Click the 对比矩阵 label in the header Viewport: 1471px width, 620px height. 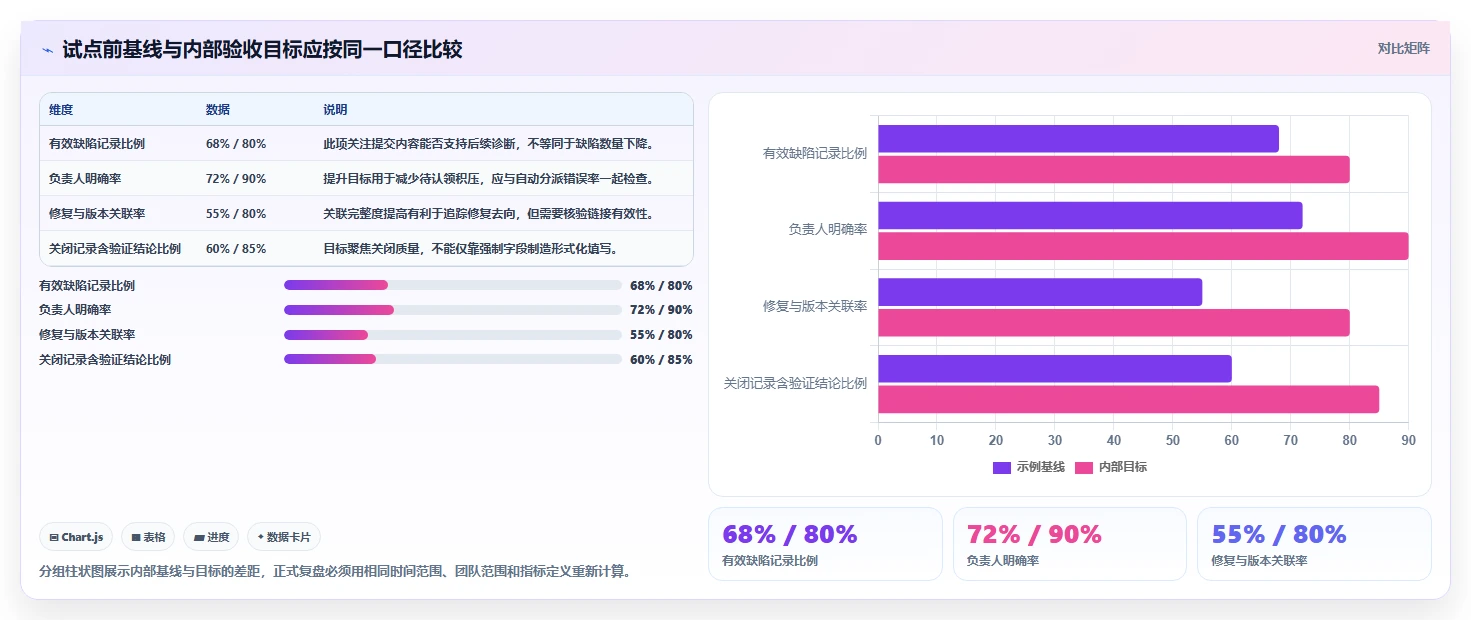point(1403,48)
